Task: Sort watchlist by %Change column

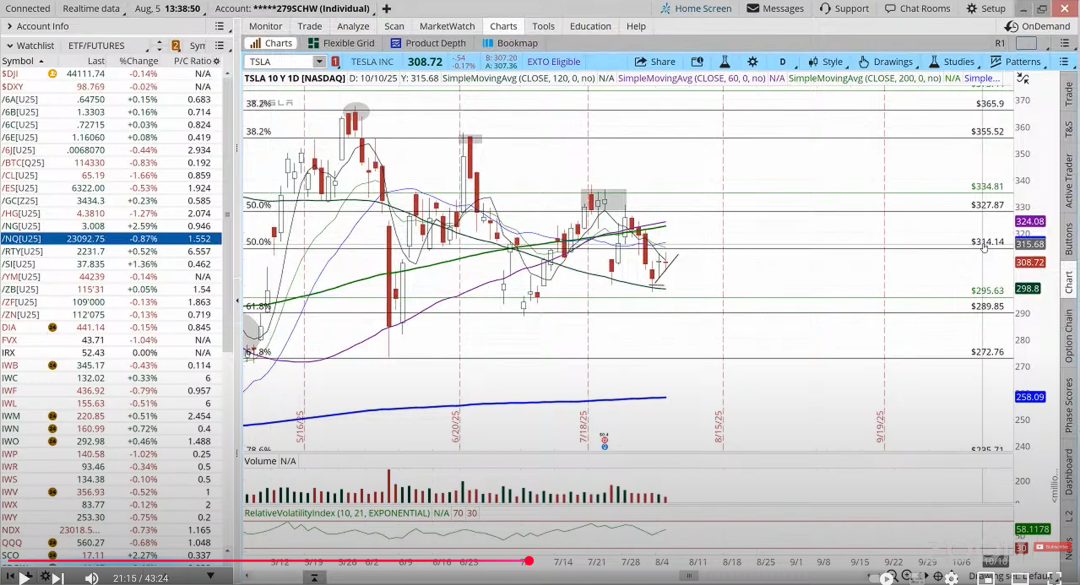Action: [x=138, y=61]
